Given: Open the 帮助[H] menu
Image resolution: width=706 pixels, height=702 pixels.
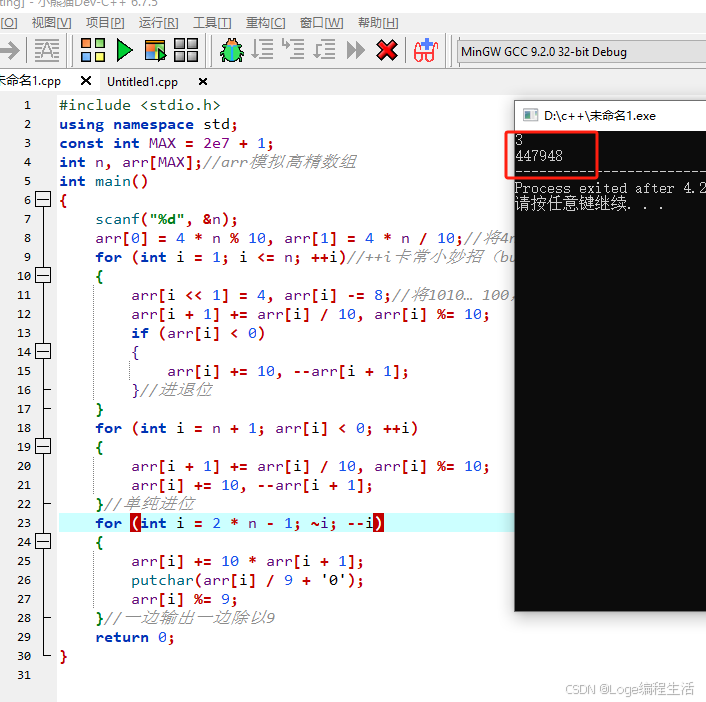Looking at the screenshot, I should [378, 23].
